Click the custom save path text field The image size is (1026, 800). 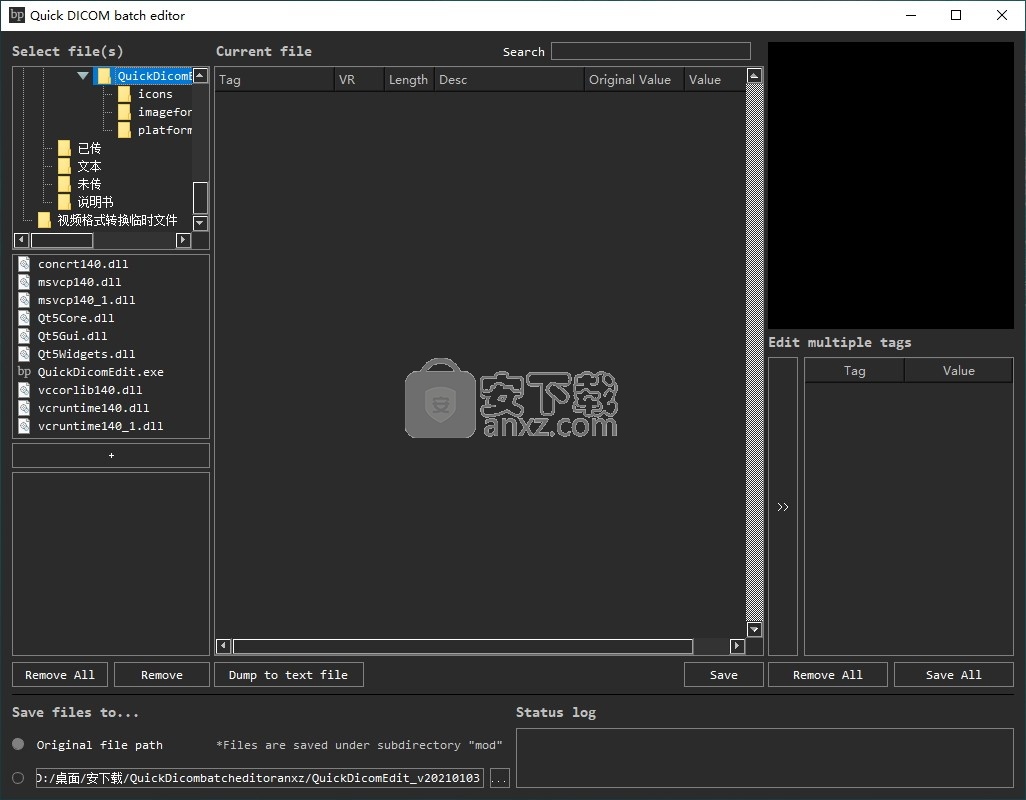260,778
